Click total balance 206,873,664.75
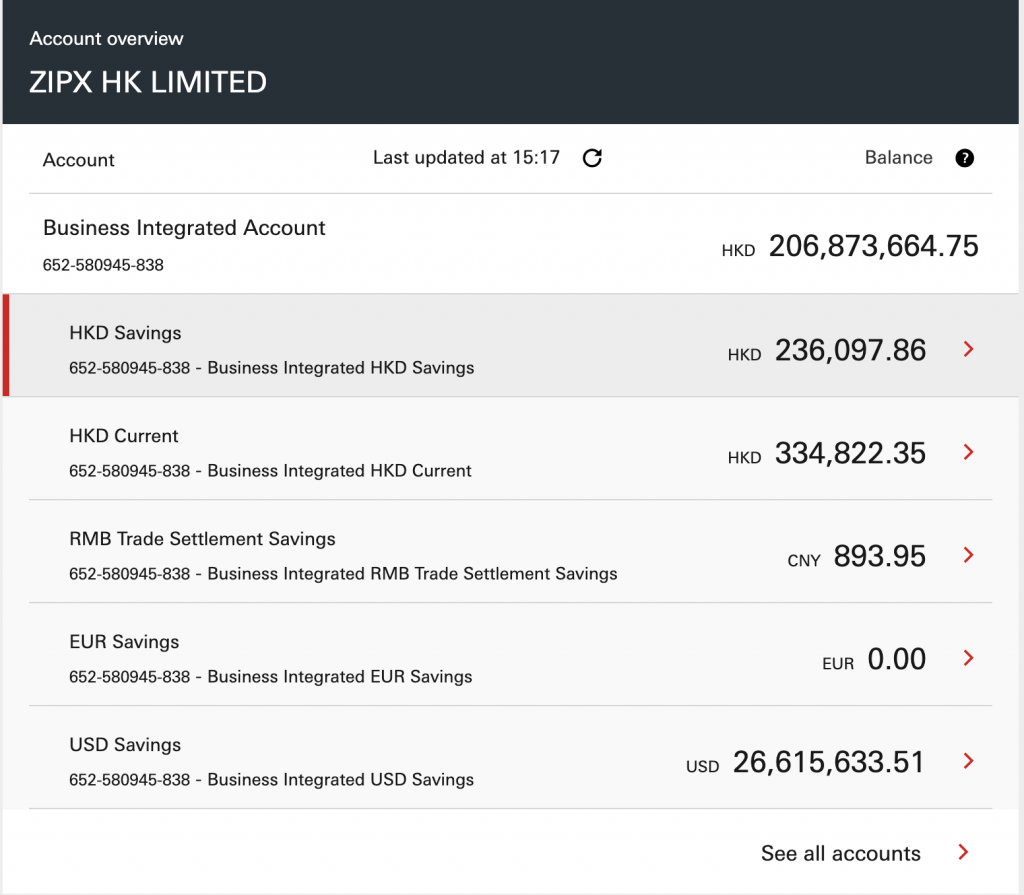Screen dimensions: 1024x895 873,246
